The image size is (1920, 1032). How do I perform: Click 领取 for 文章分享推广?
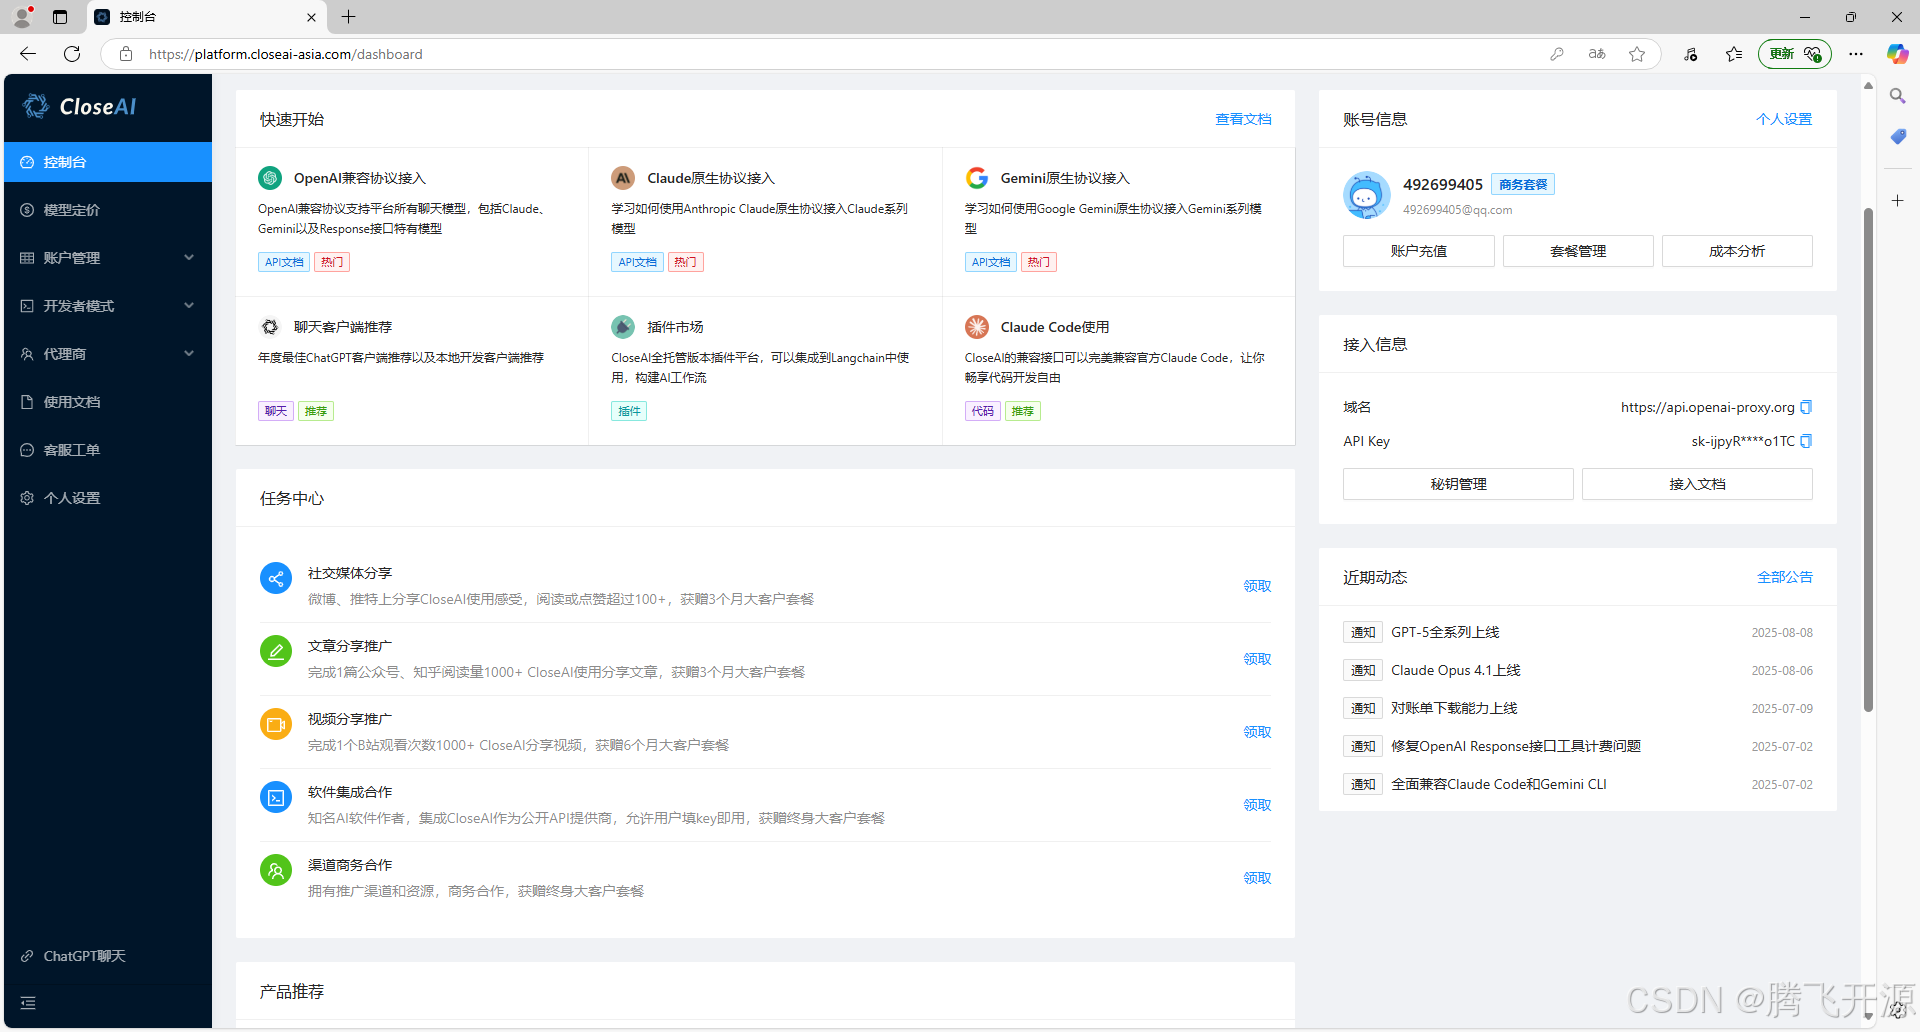1257,659
